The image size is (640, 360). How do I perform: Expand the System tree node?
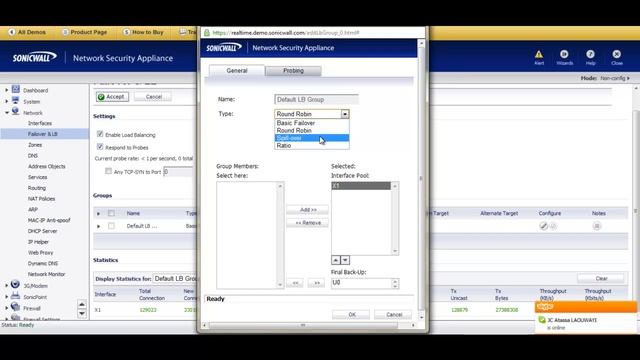pos(7,102)
